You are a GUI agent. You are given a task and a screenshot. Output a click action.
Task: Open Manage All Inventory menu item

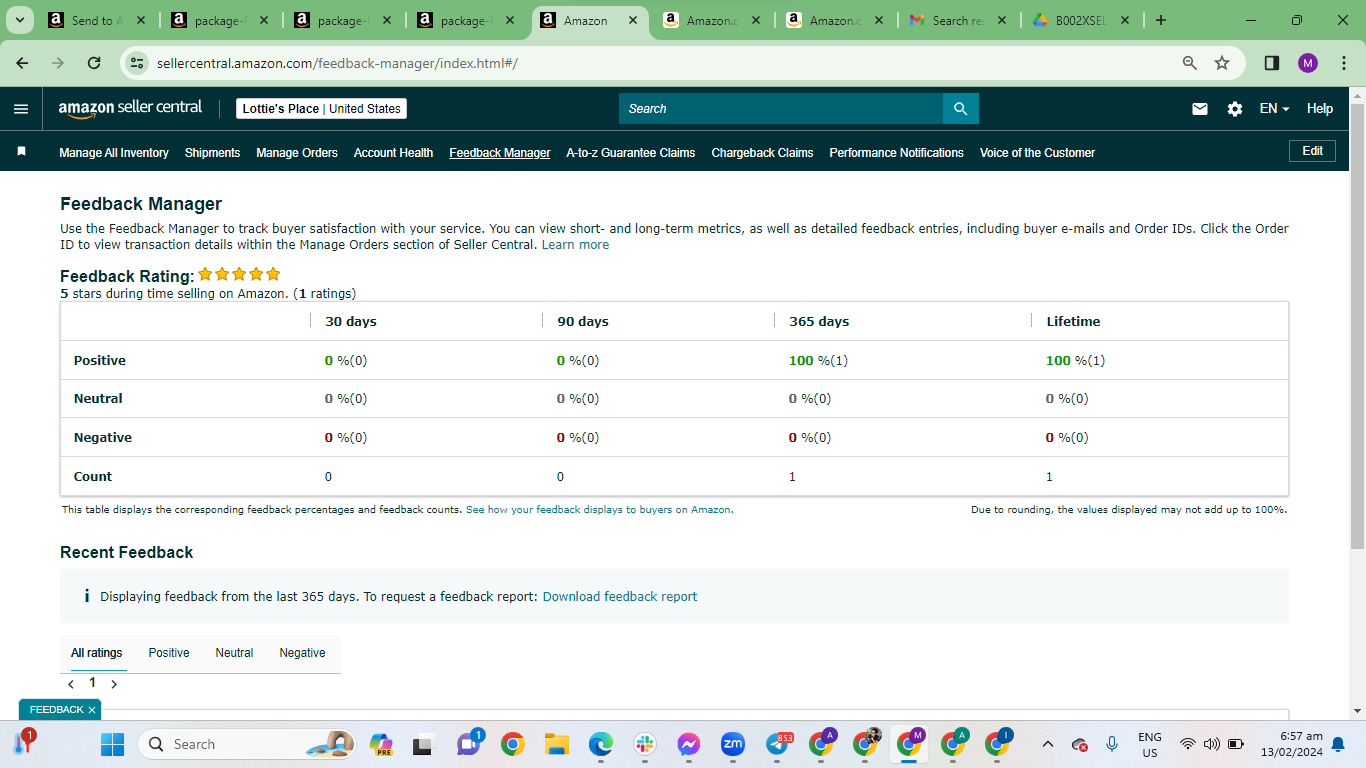click(x=114, y=153)
